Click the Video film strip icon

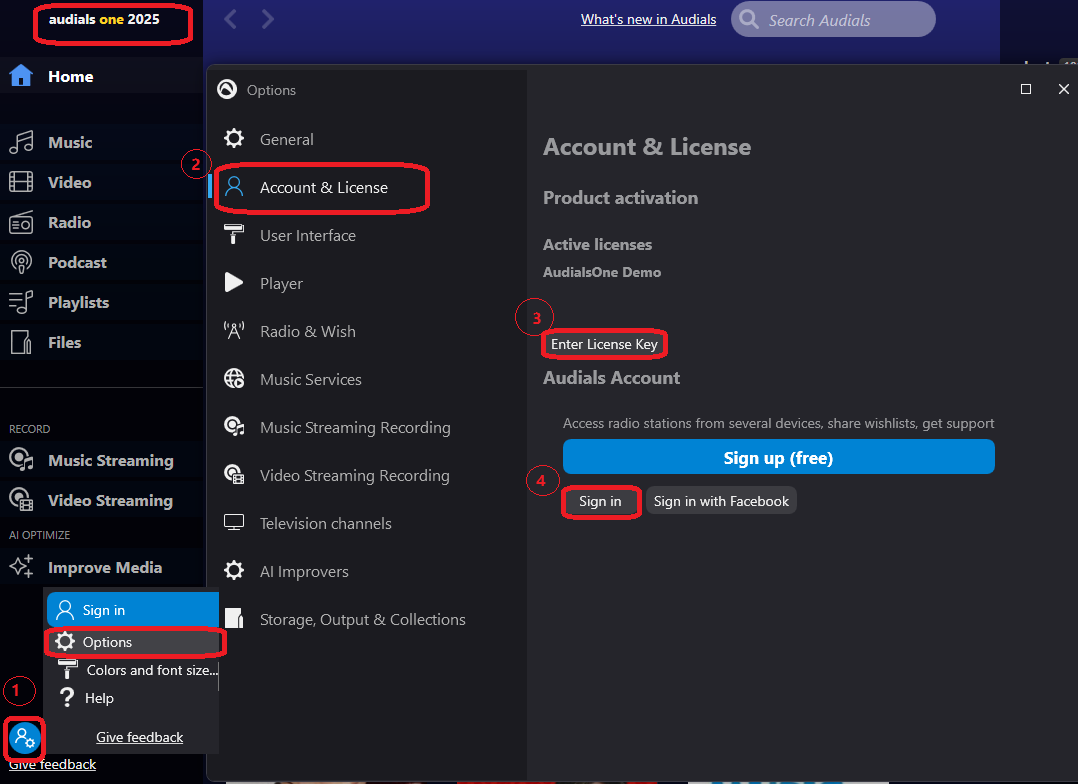pyautogui.click(x=21, y=182)
